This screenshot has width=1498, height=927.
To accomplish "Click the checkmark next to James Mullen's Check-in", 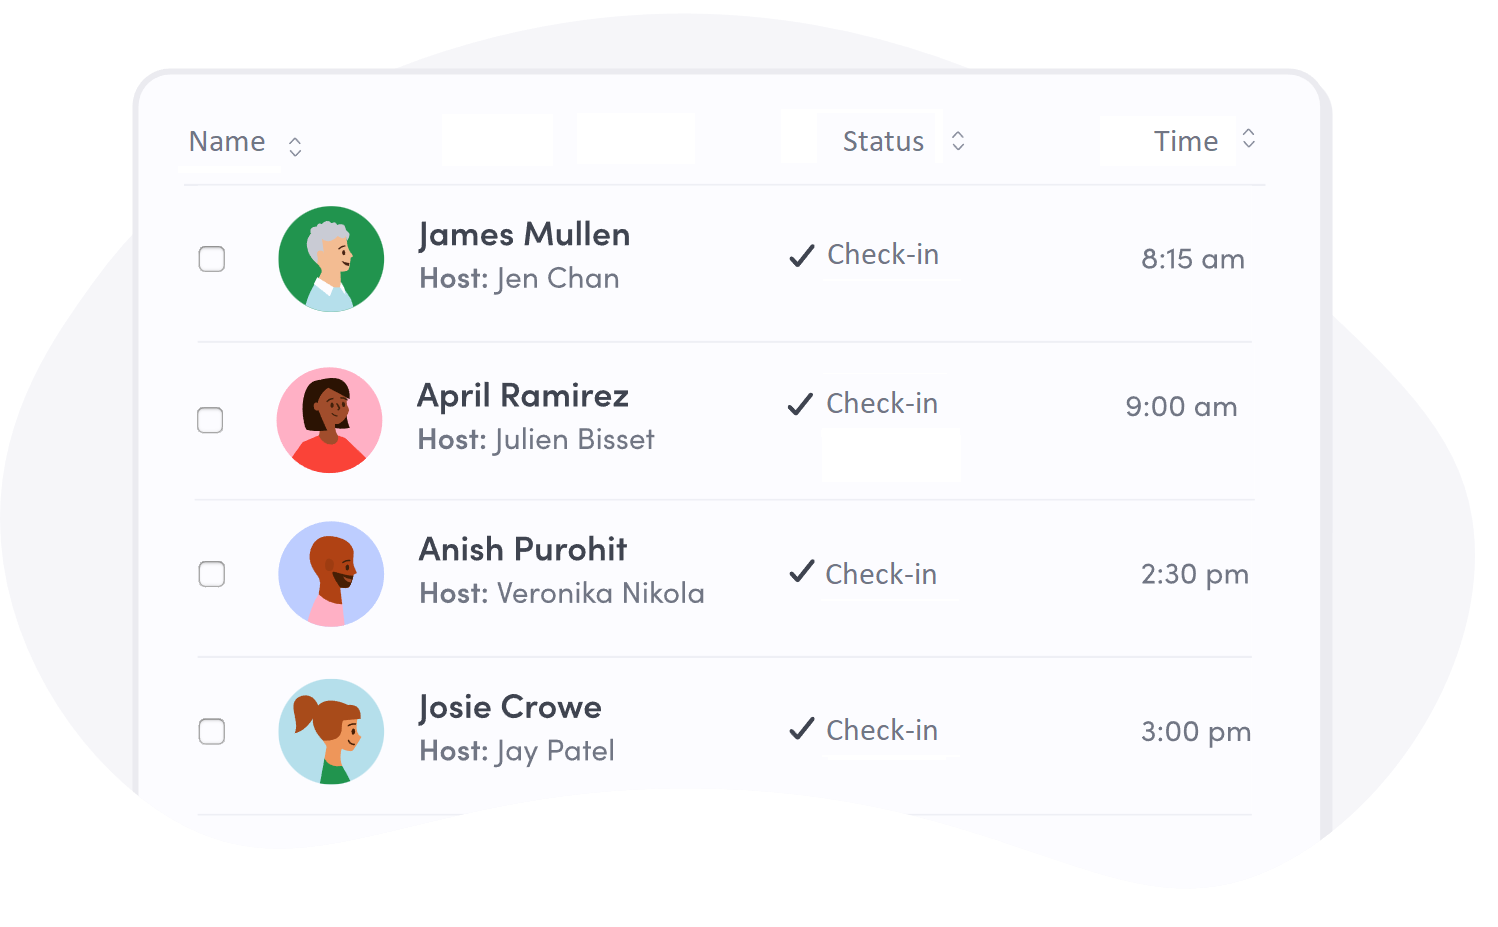I will coord(802,256).
